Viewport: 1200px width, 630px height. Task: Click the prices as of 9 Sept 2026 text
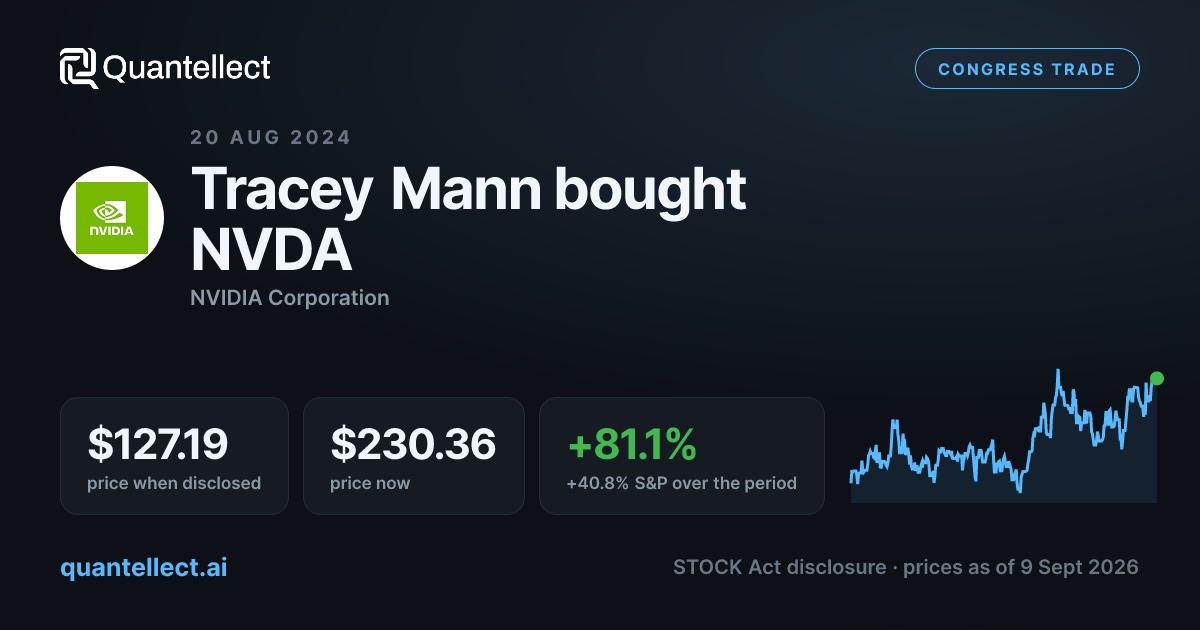click(x=1021, y=567)
